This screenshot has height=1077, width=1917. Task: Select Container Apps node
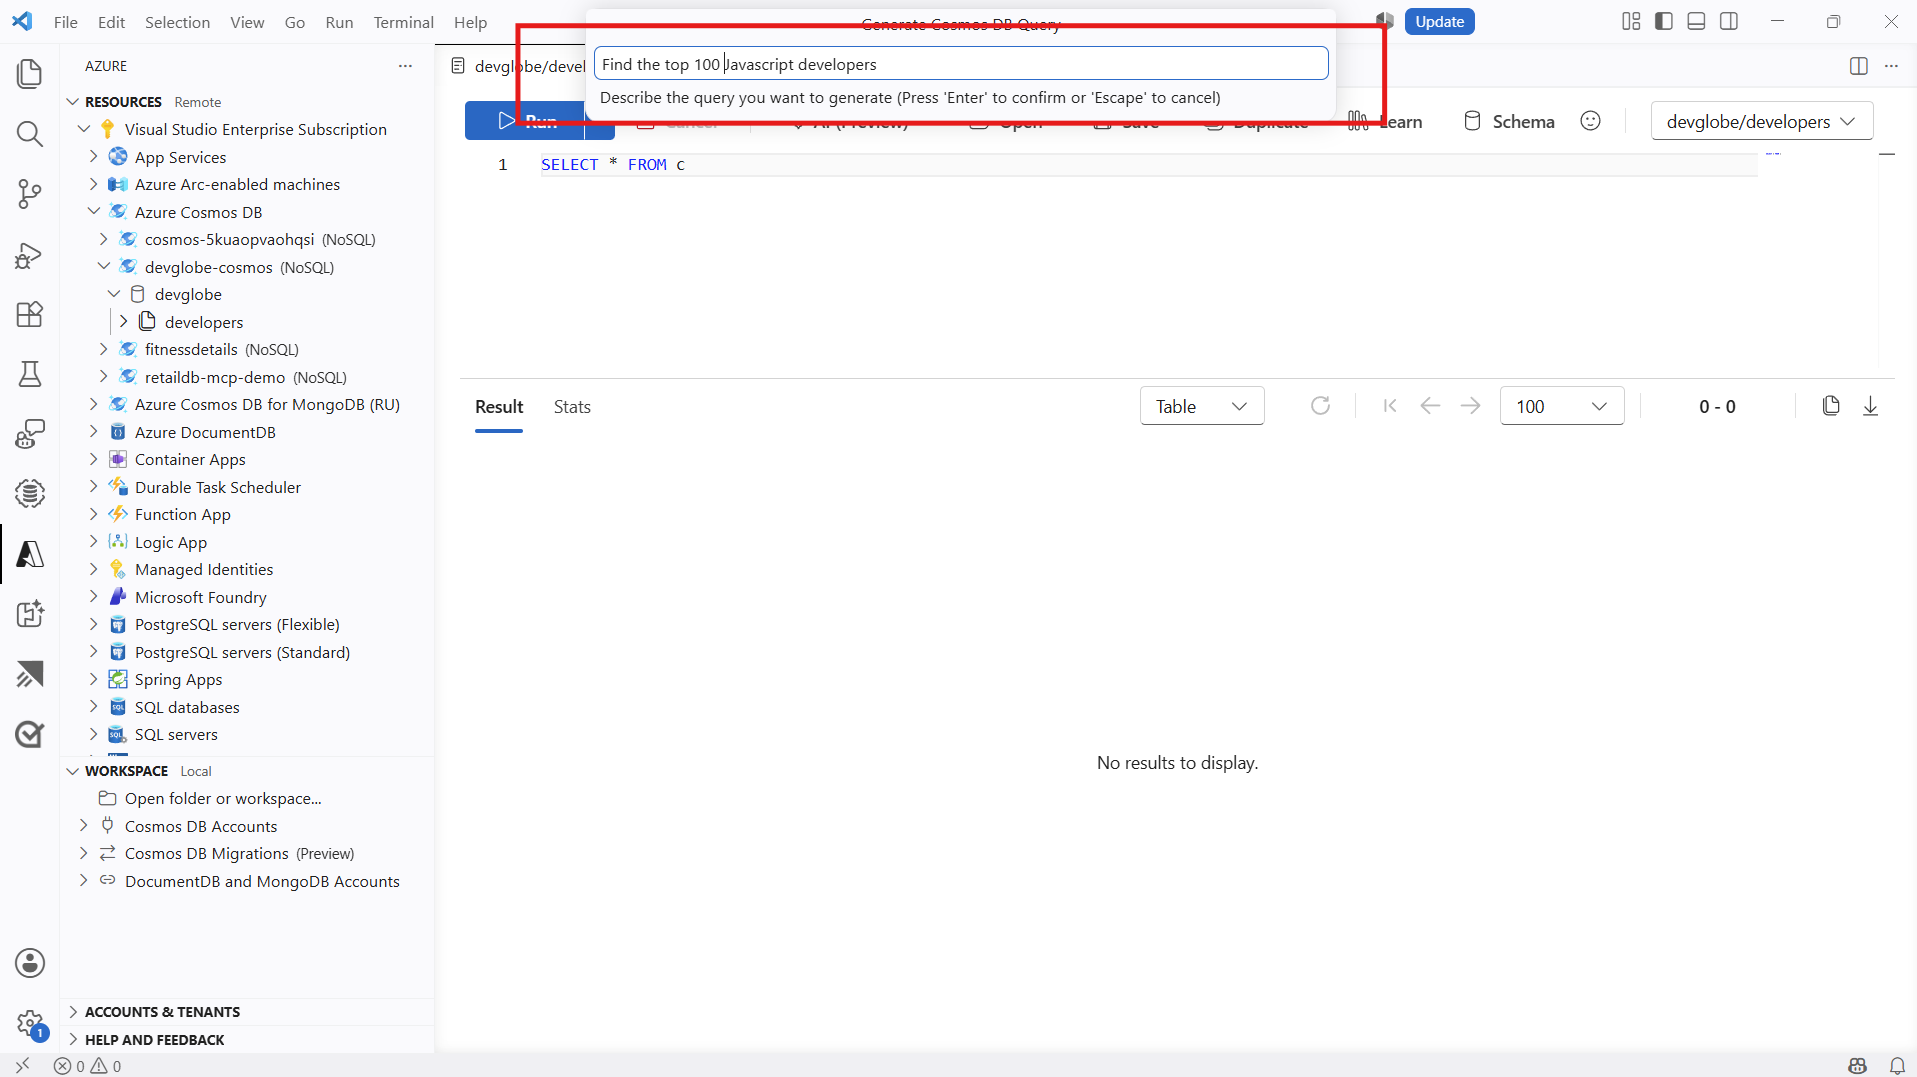(190, 459)
